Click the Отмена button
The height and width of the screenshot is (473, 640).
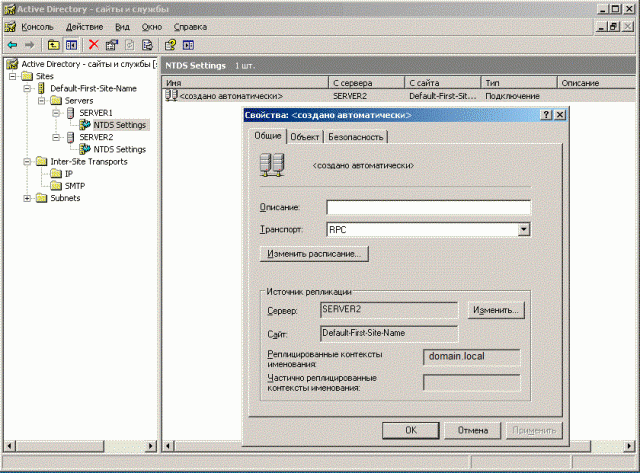click(x=473, y=430)
